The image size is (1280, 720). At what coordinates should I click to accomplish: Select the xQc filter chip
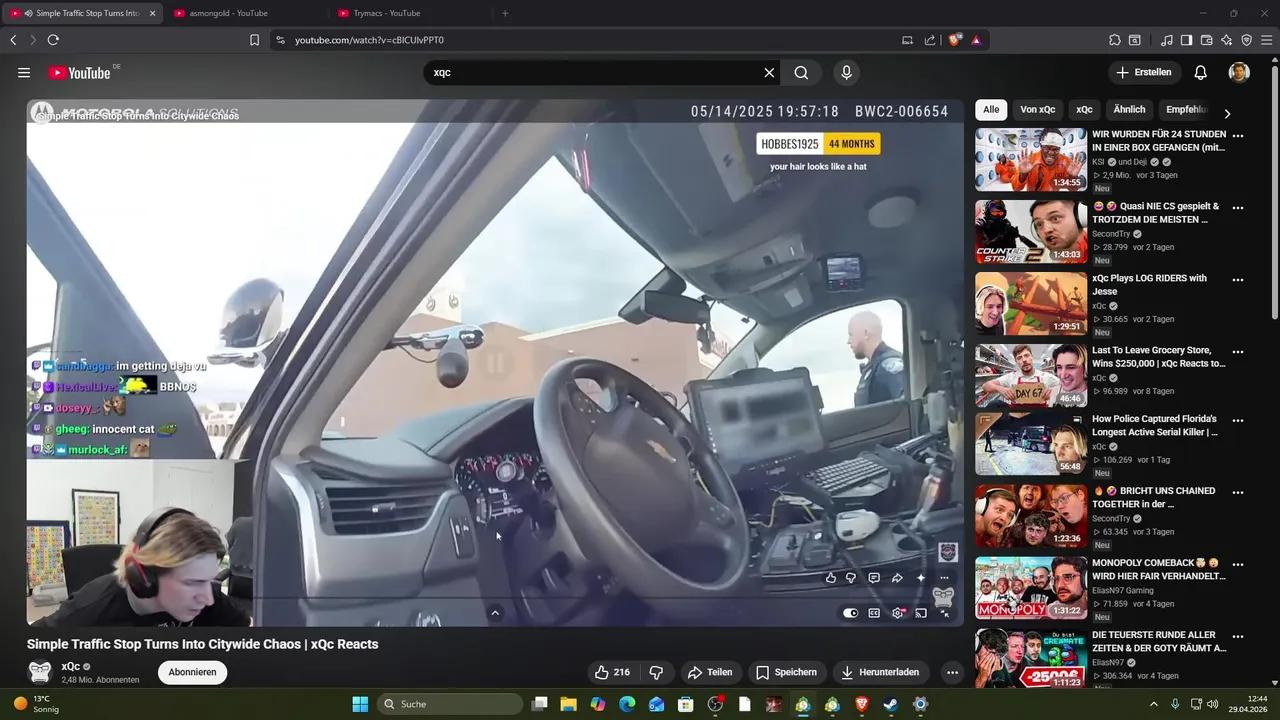pos(1084,110)
